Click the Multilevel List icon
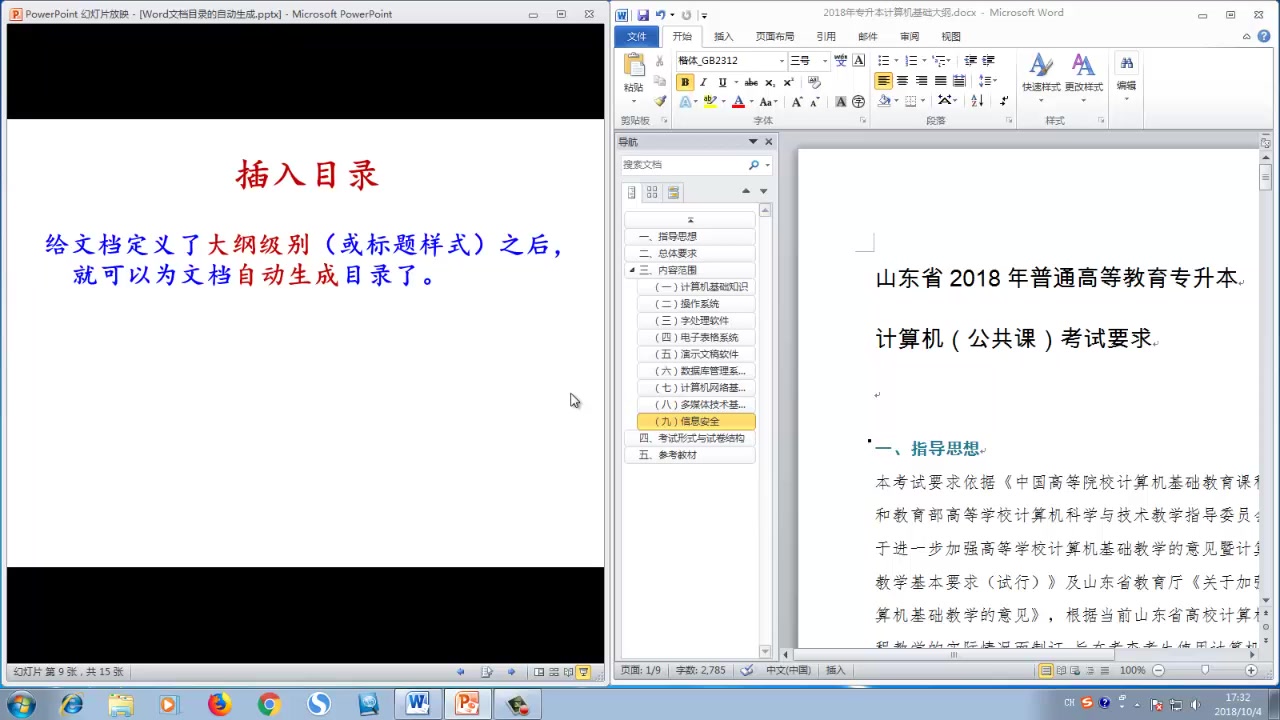 coord(939,61)
